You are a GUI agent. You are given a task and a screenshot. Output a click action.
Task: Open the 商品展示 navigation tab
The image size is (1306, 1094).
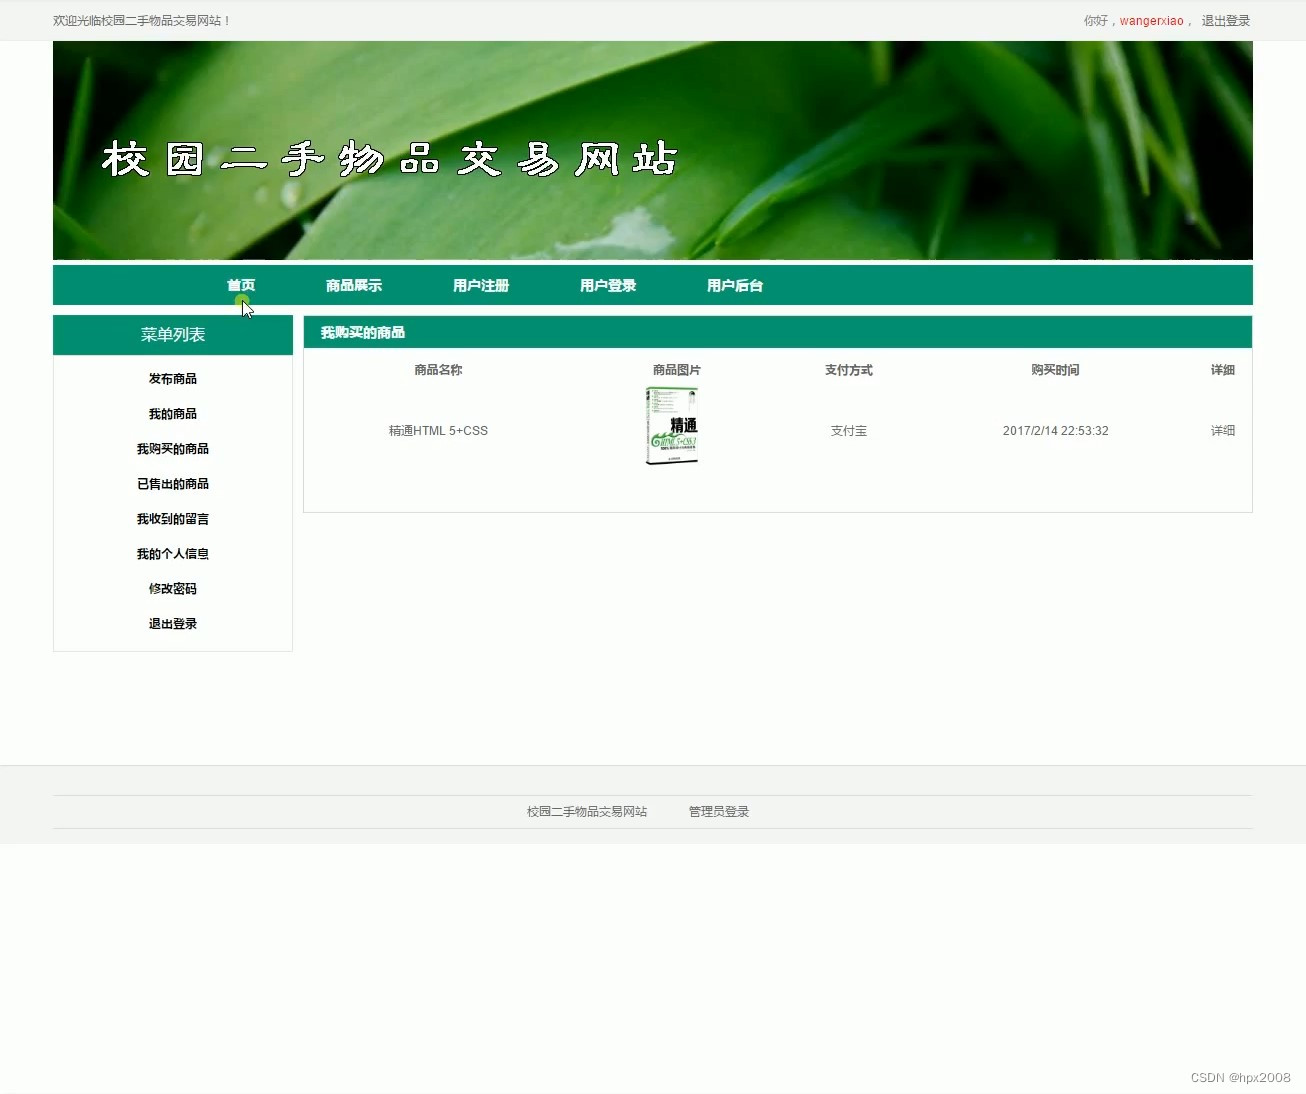click(354, 286)
